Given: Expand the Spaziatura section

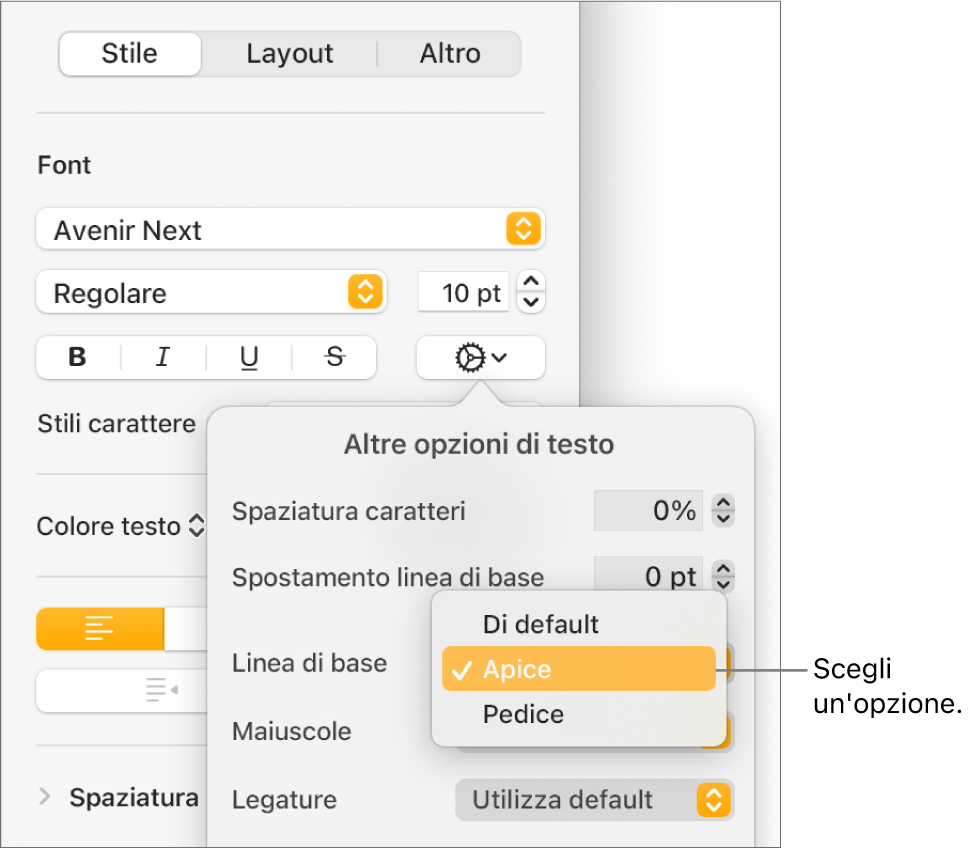Looking at the screenshot, I should click(45, 796).
